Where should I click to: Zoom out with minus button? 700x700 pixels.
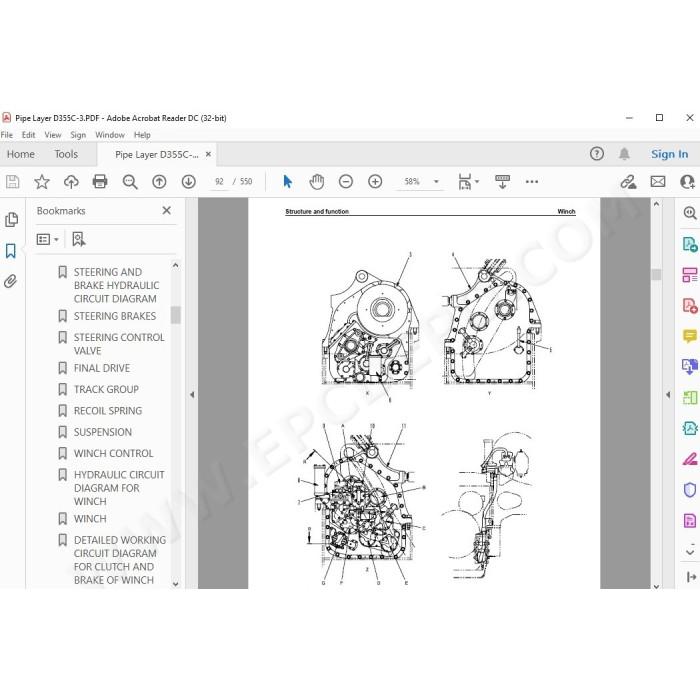346,182
